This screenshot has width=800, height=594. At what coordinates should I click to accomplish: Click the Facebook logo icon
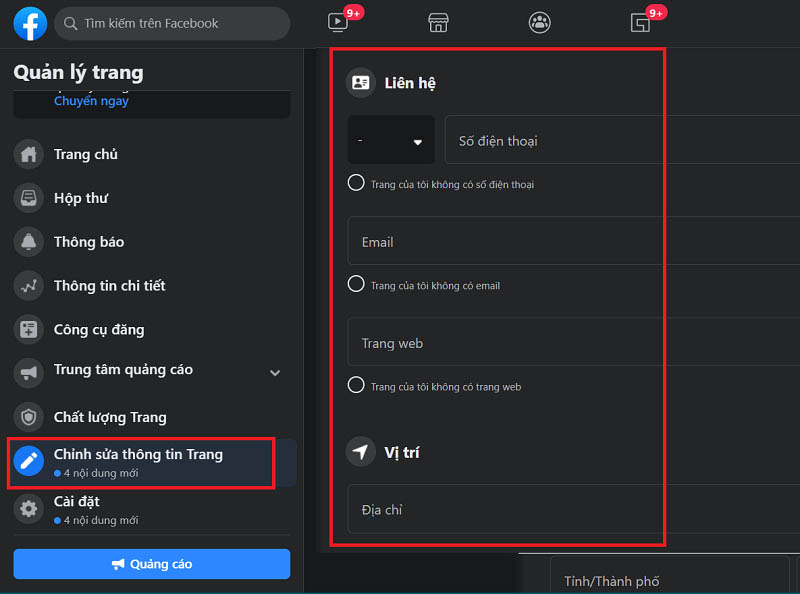coord(30,23)
